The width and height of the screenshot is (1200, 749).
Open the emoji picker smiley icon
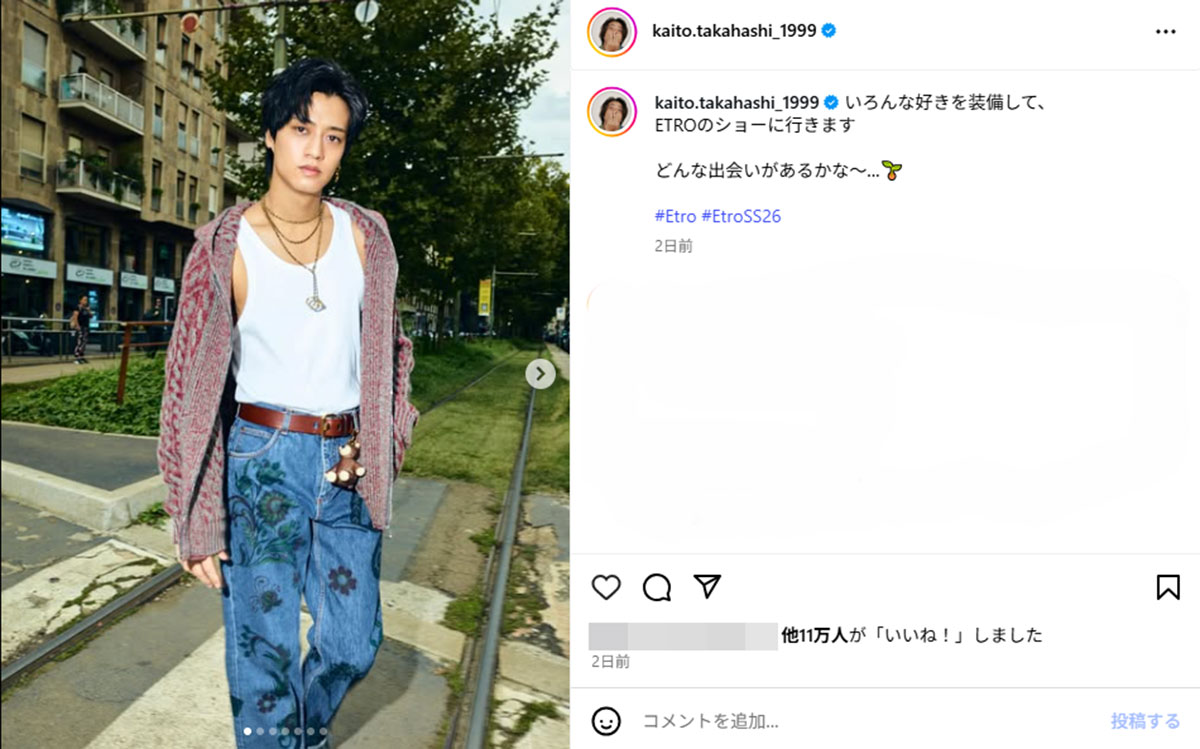606,721
